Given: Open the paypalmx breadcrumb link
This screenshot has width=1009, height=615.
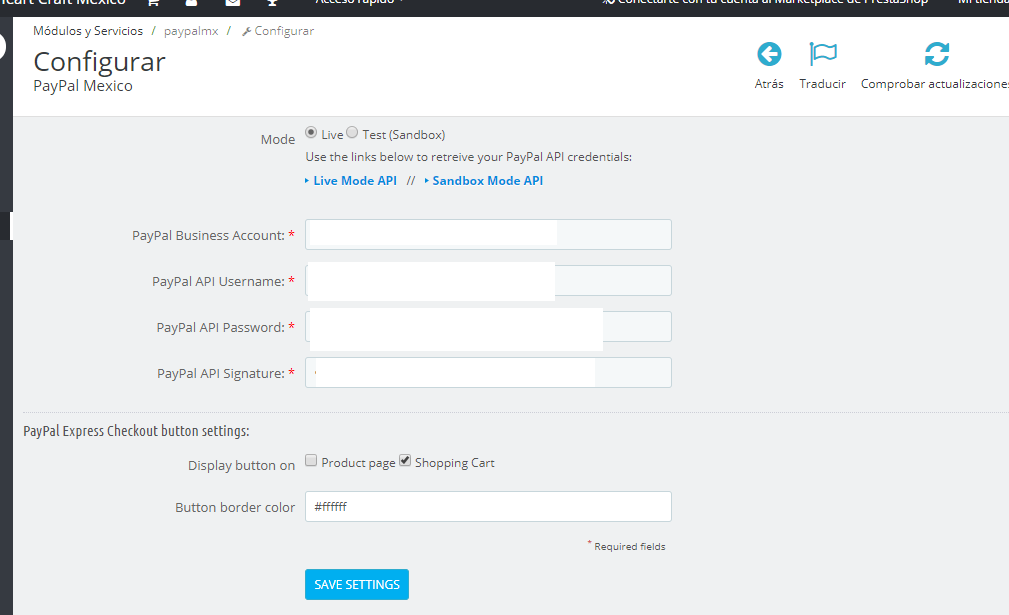Looking at the screenshot, I should pos(191,31).
